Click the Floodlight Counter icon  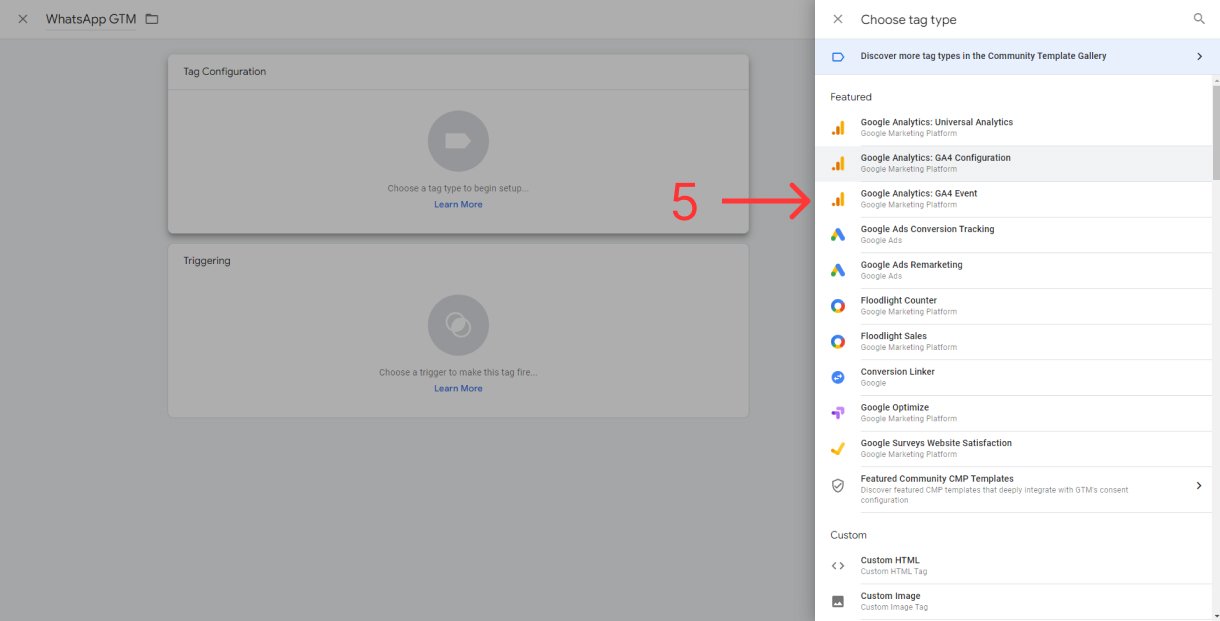[838, 306]
